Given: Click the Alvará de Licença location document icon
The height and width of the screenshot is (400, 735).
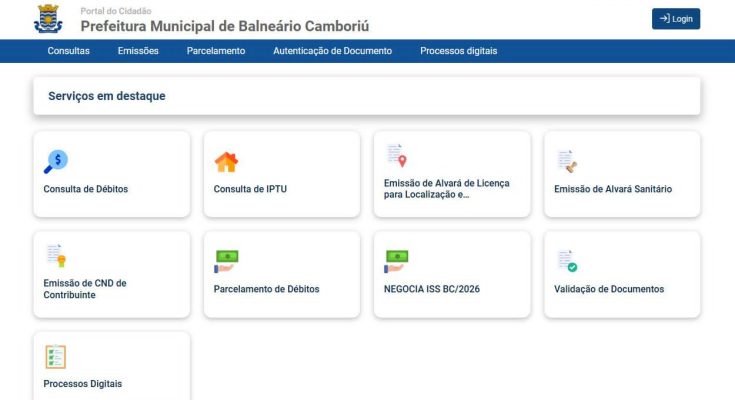Looking at the screenshot, I should (x=396, y=157).
